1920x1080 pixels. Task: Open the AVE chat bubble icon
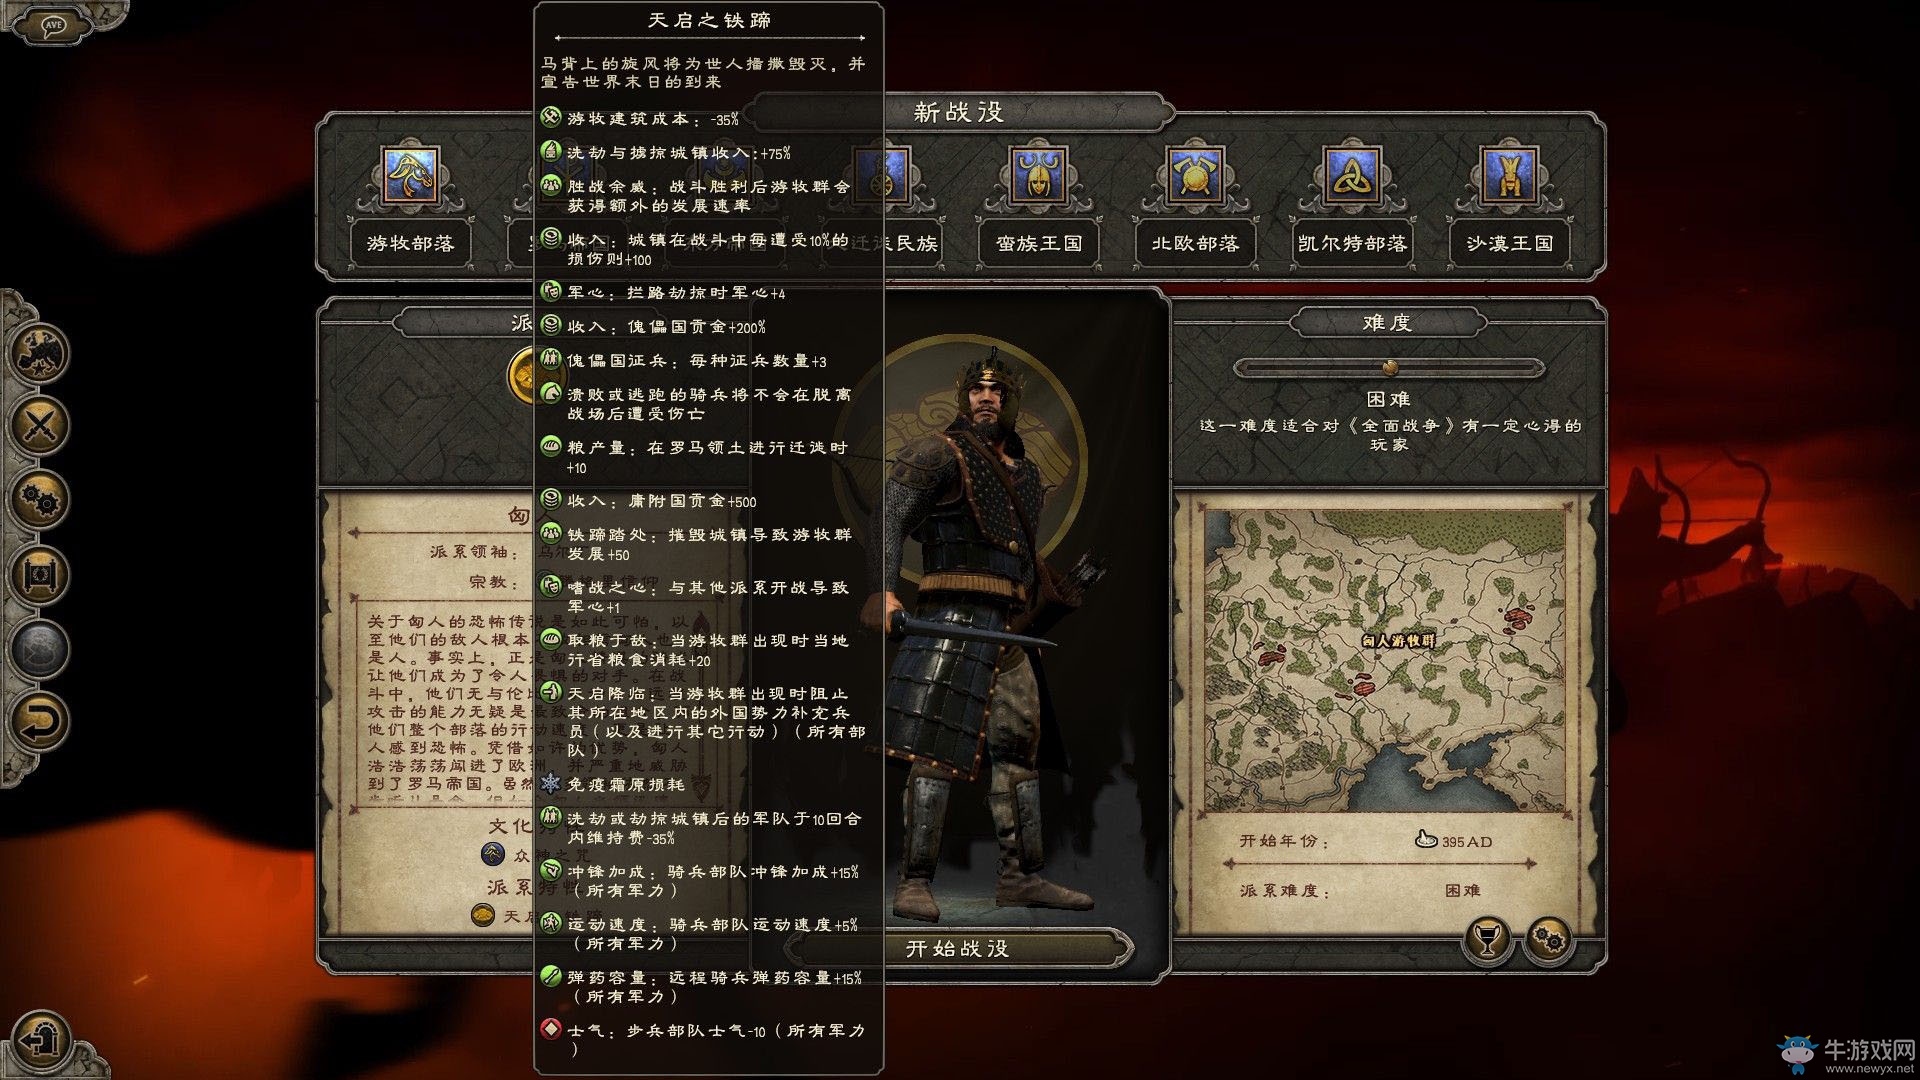[x=53, y=23]
